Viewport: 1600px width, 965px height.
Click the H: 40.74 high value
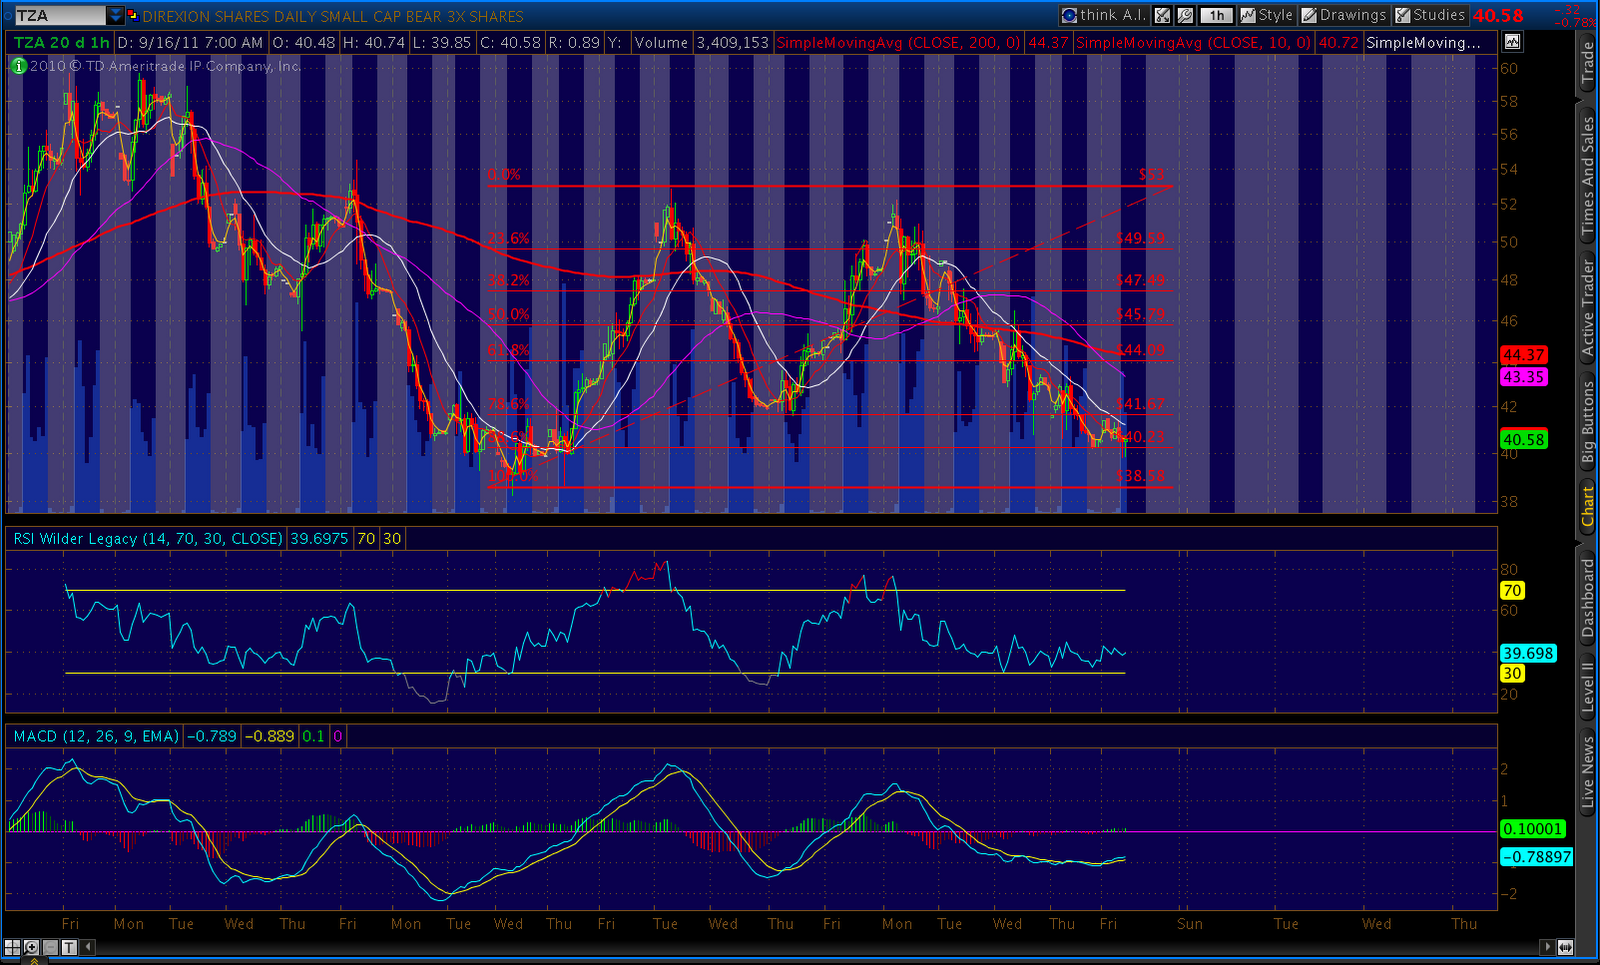pyautogui.click(x=374, y=42)
